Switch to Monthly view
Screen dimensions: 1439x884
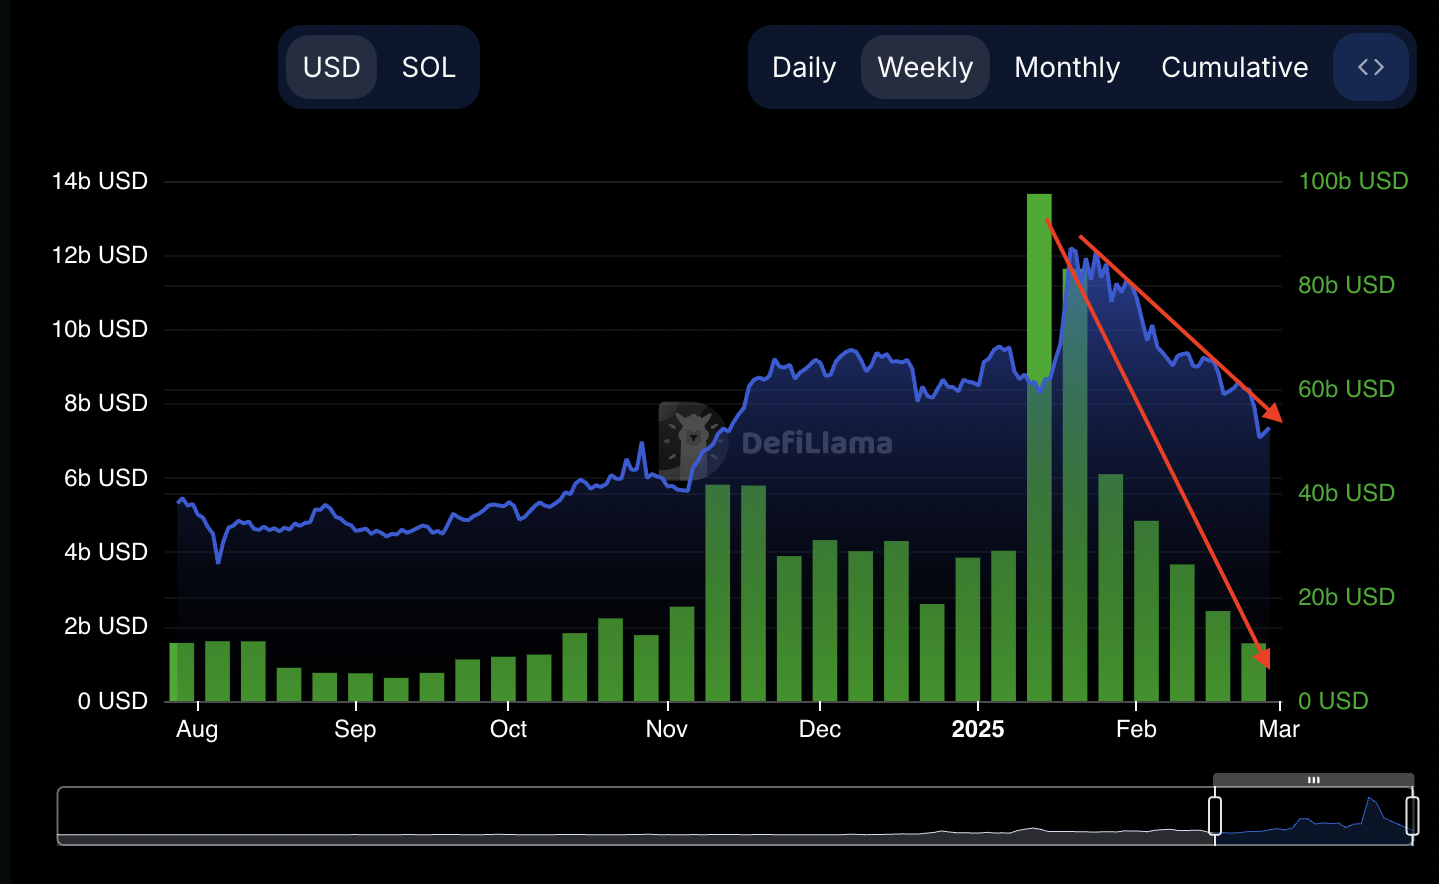pyautogui.click(x=1067, y=67)
